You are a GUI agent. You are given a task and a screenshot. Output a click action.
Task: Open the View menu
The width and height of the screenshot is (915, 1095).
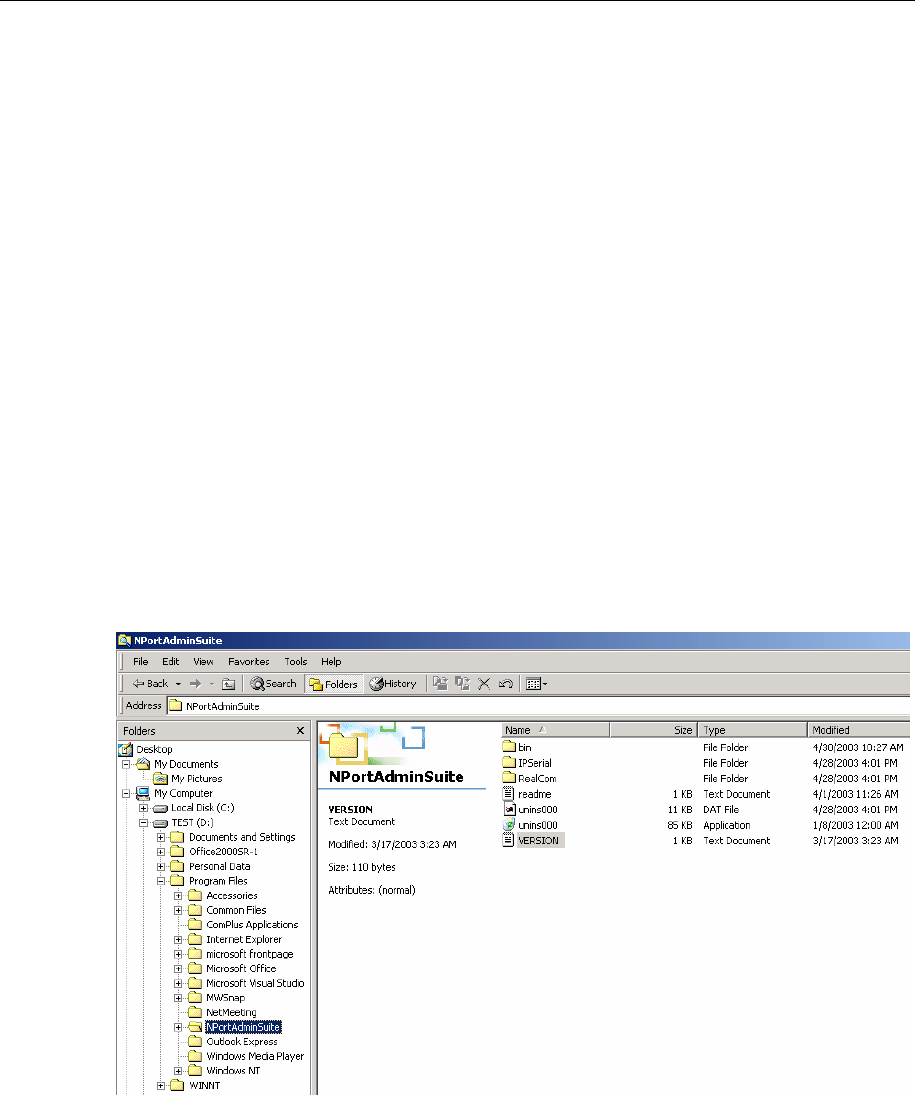point(203,661)
